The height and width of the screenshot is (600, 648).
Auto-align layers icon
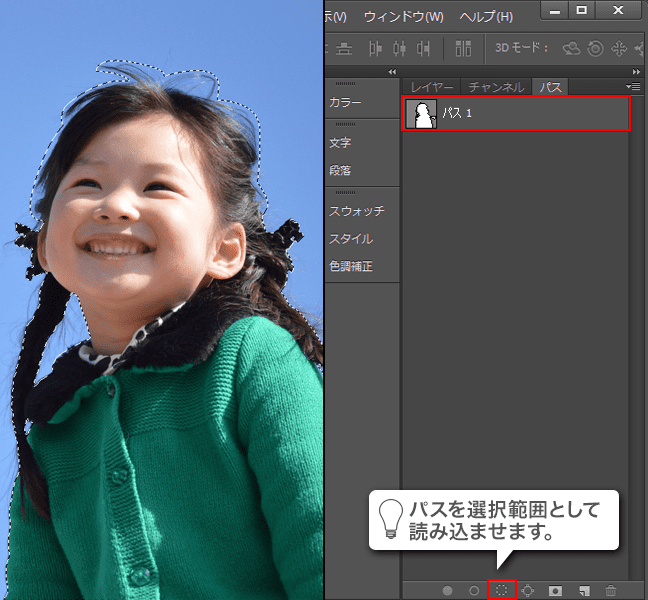click(x=463, y=48)
